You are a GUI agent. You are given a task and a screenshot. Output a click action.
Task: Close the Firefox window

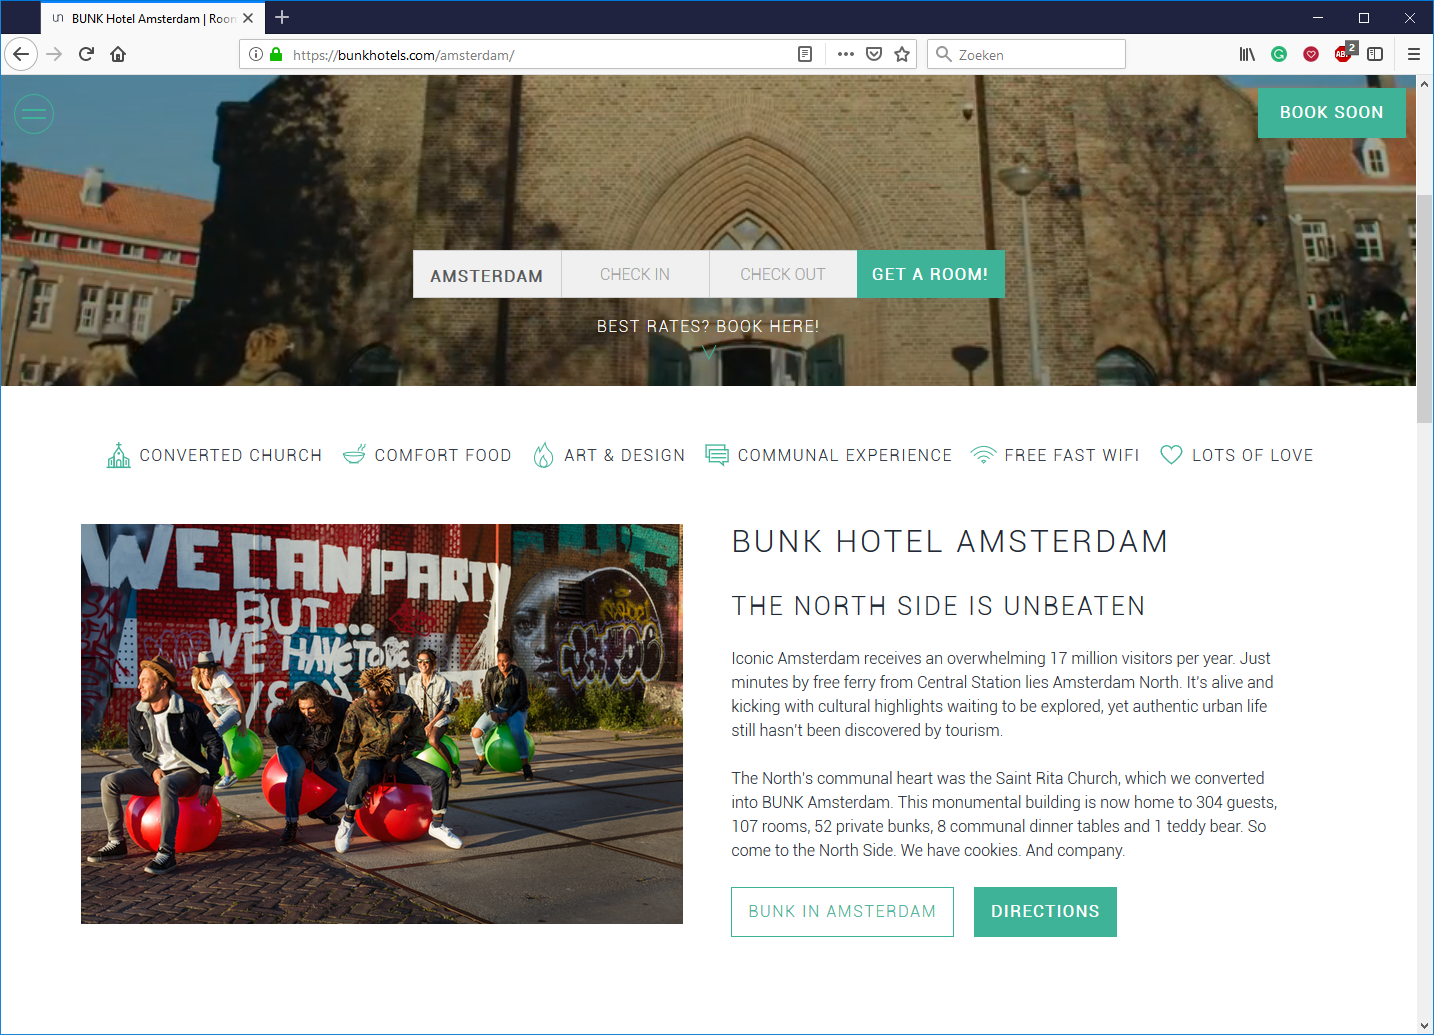(x=1410, y=18)
